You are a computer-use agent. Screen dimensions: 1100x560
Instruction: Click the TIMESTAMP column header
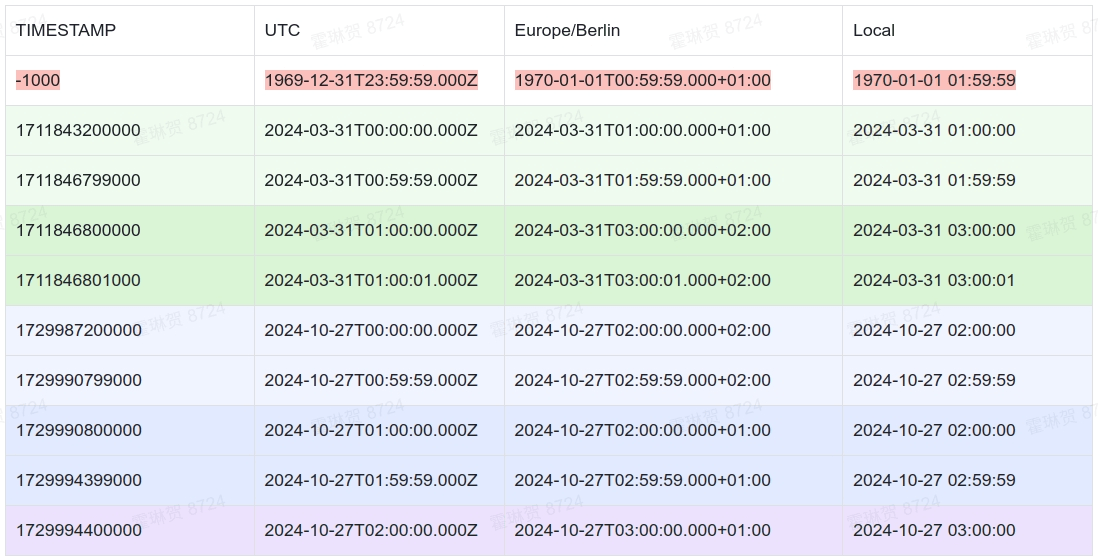(x=66, y=30)
